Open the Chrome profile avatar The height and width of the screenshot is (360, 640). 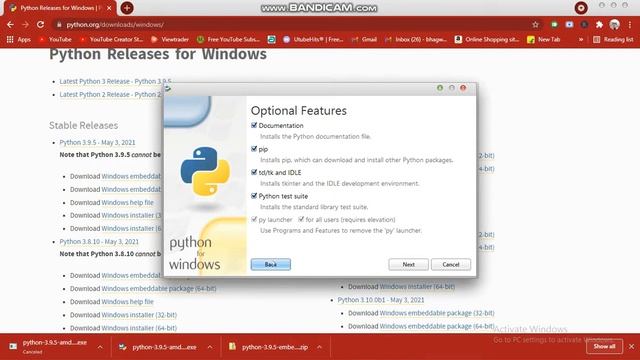pyautogui.click(x=615, y=24)
